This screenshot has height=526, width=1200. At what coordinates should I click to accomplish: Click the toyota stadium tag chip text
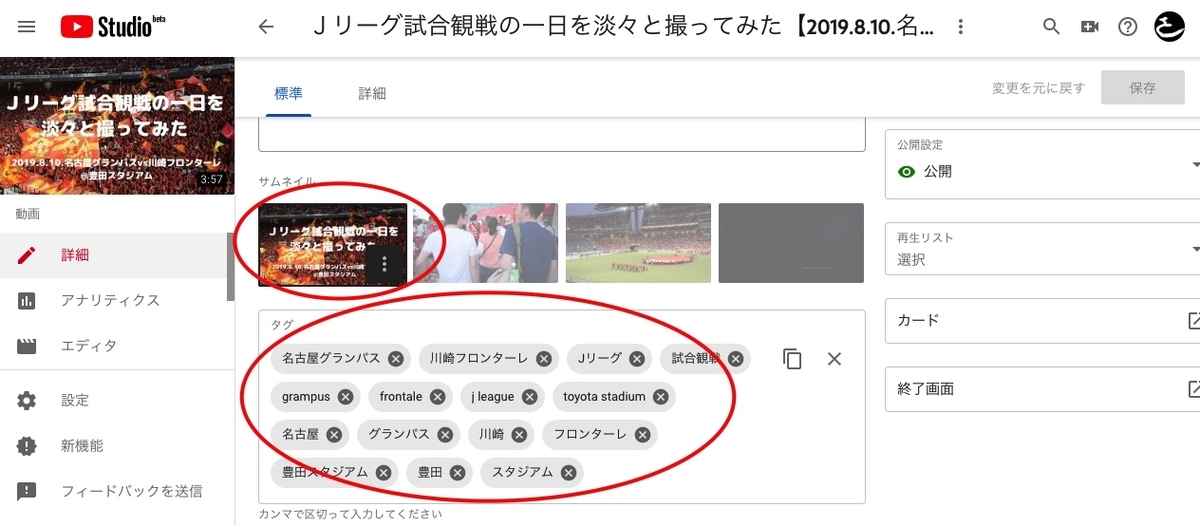[x=604, y=397]
